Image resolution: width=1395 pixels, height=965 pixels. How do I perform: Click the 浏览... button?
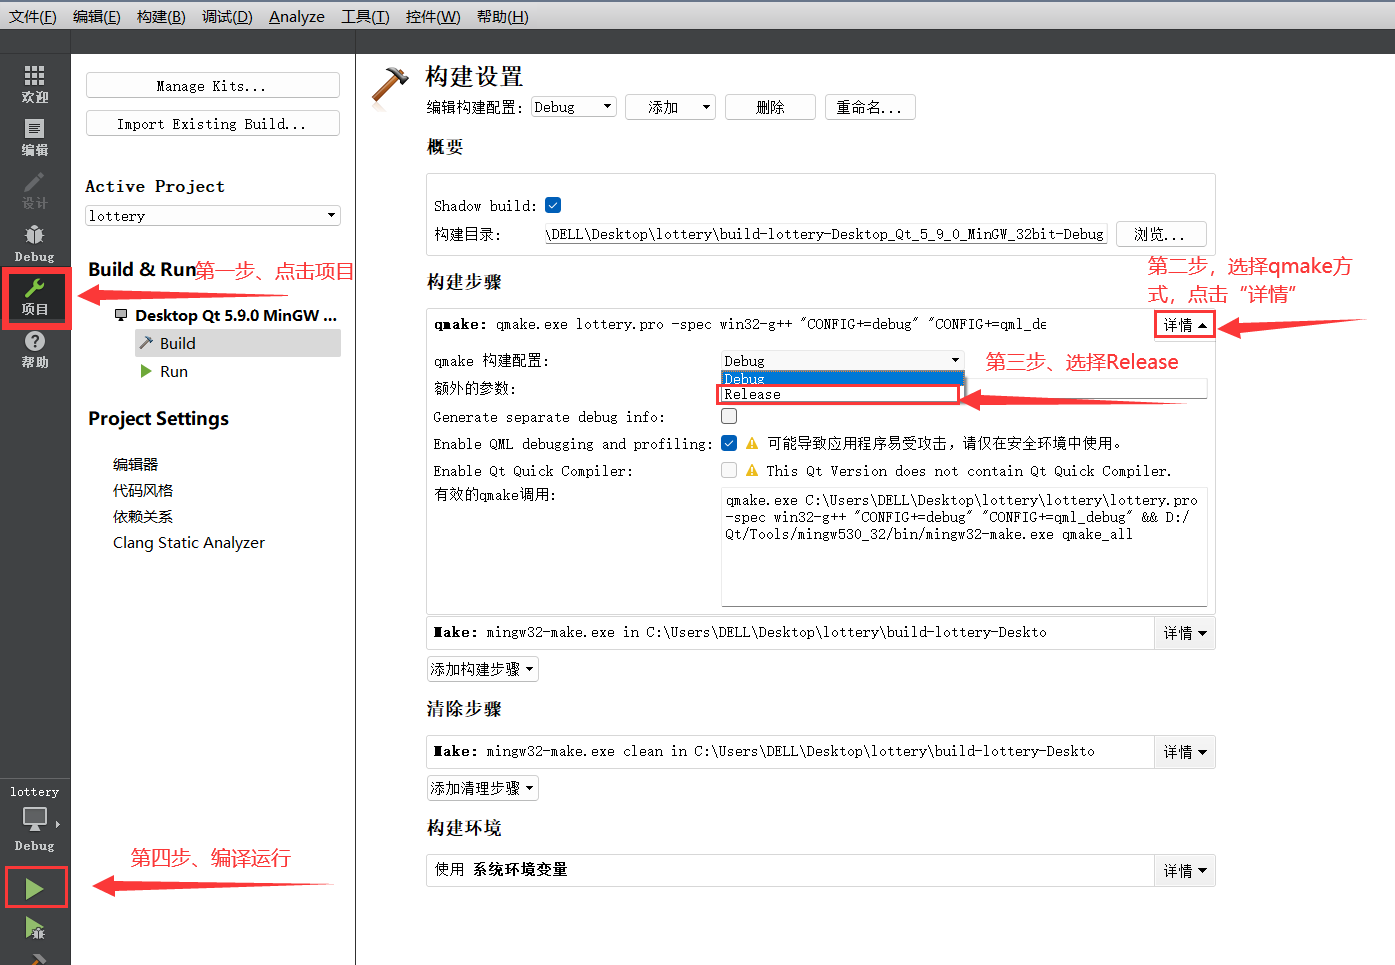(x=1161, y=234)
